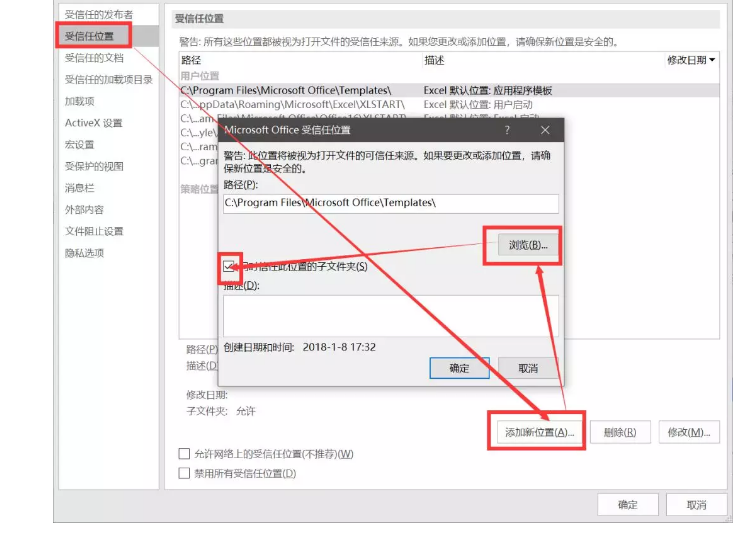
Task: Click the 路径(P) input field in dialog
Action: [391, 203]
